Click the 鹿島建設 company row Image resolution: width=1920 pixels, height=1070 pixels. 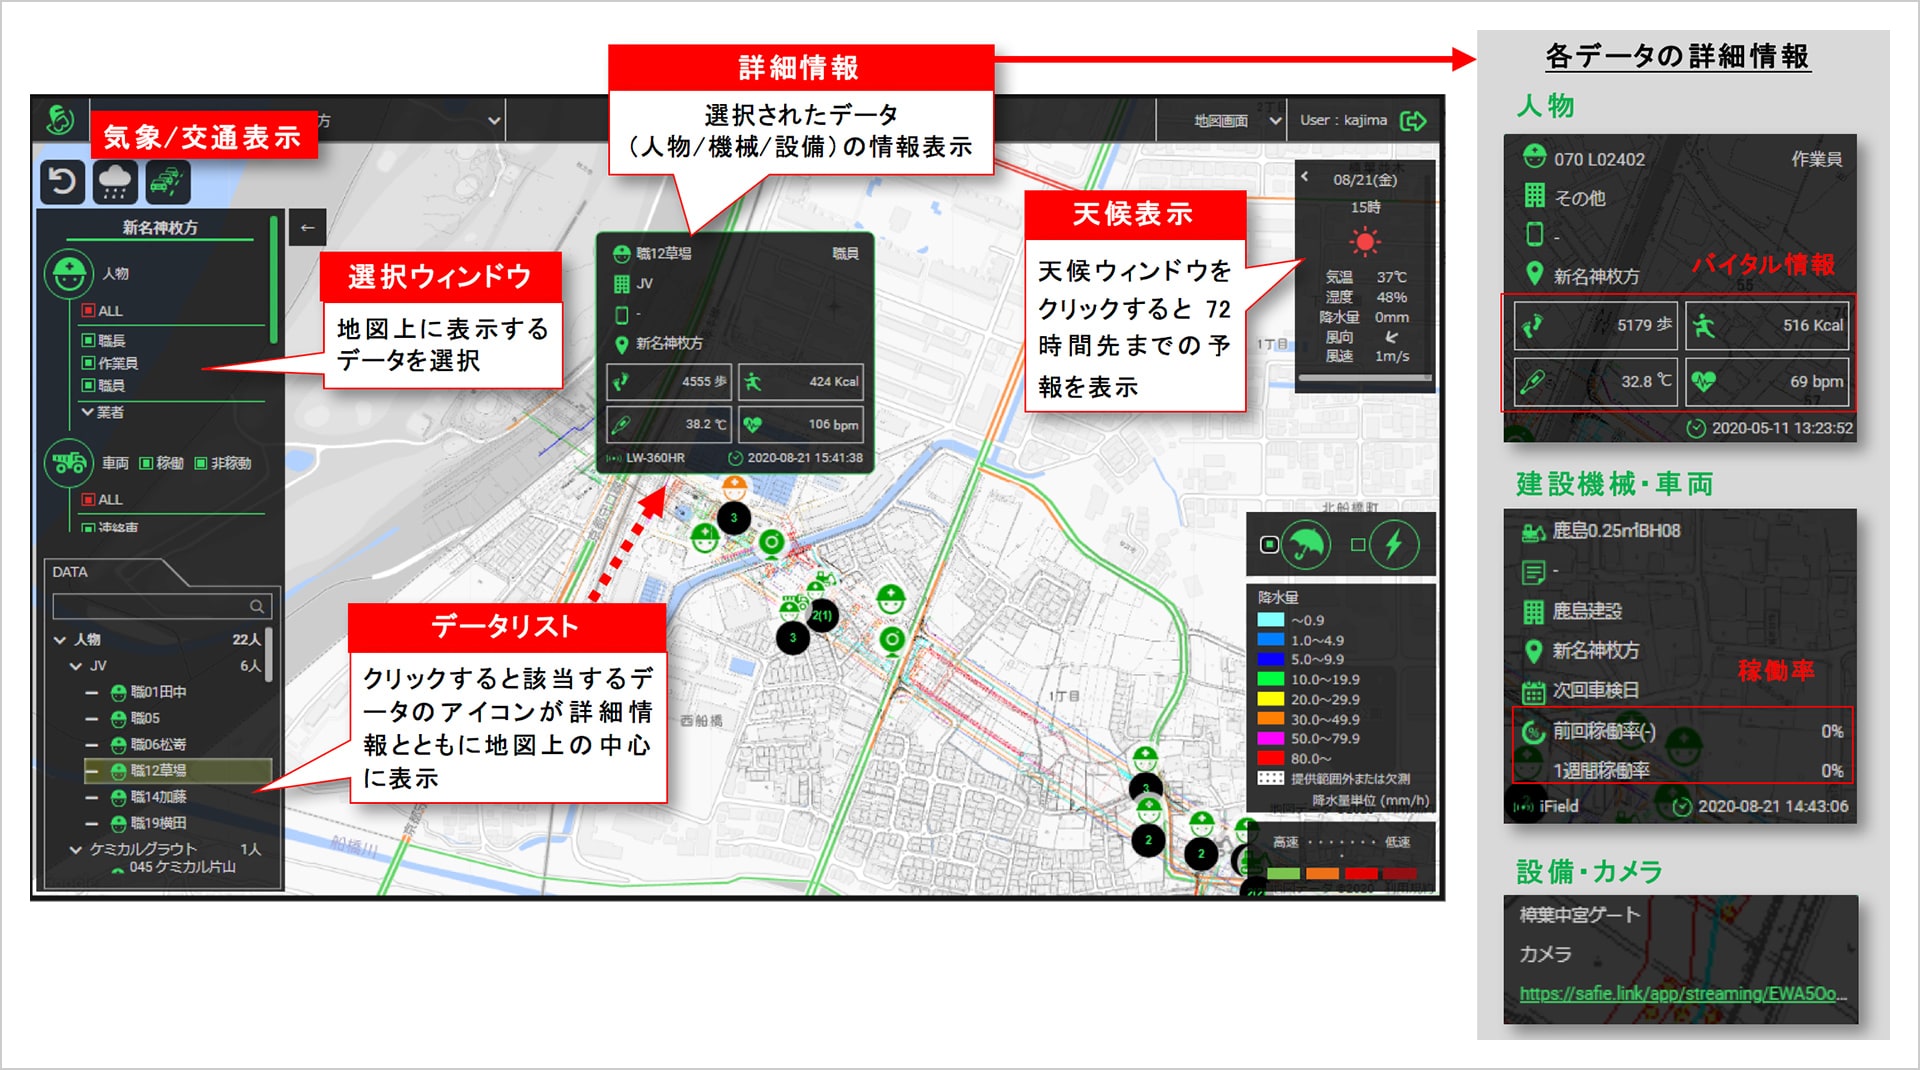(1588, 611)
